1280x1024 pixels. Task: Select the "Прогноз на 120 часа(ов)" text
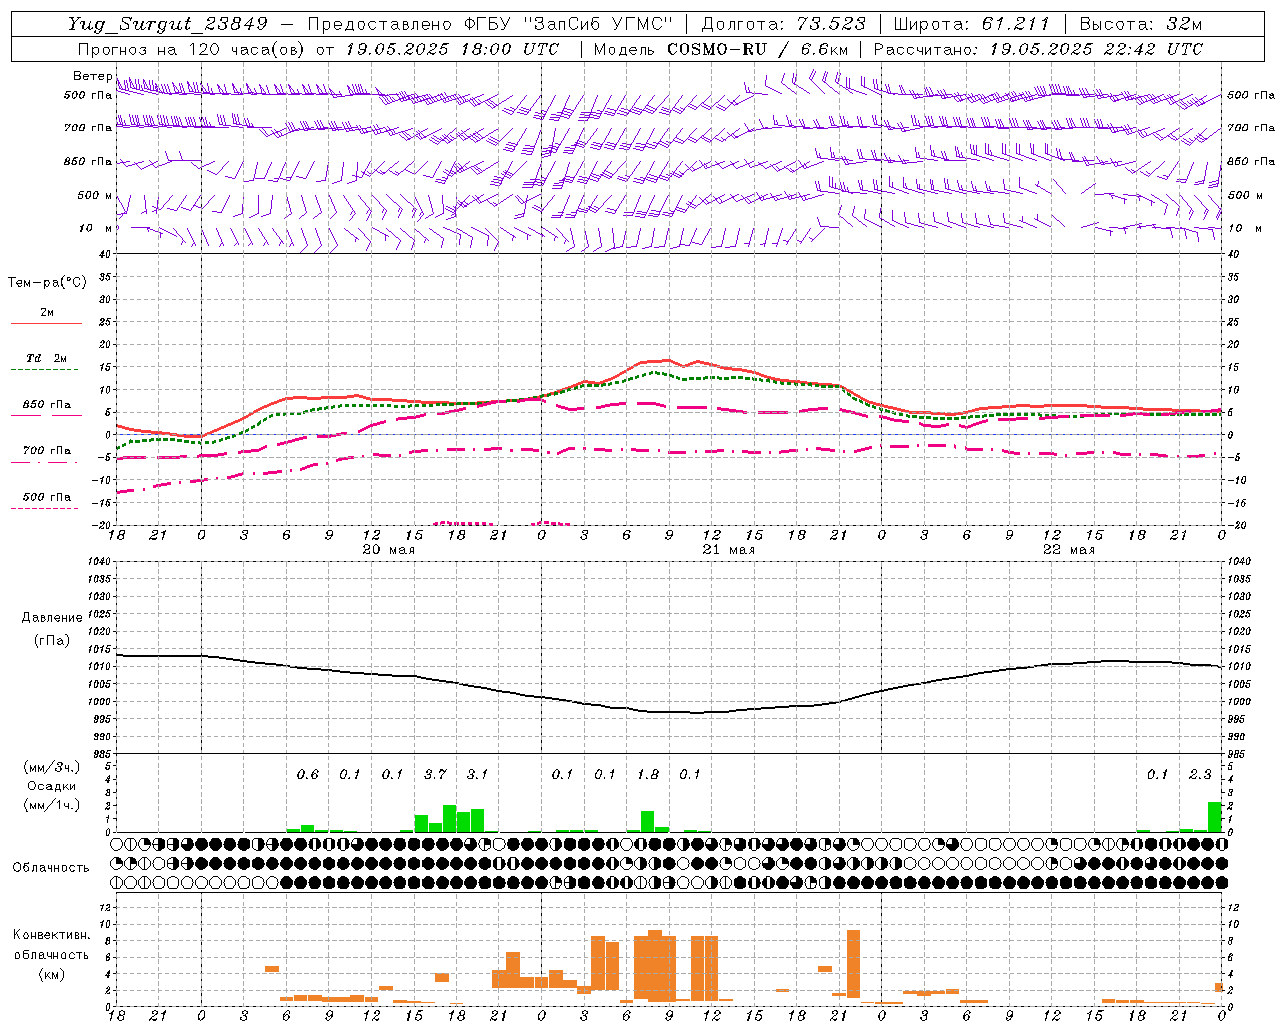192,49
